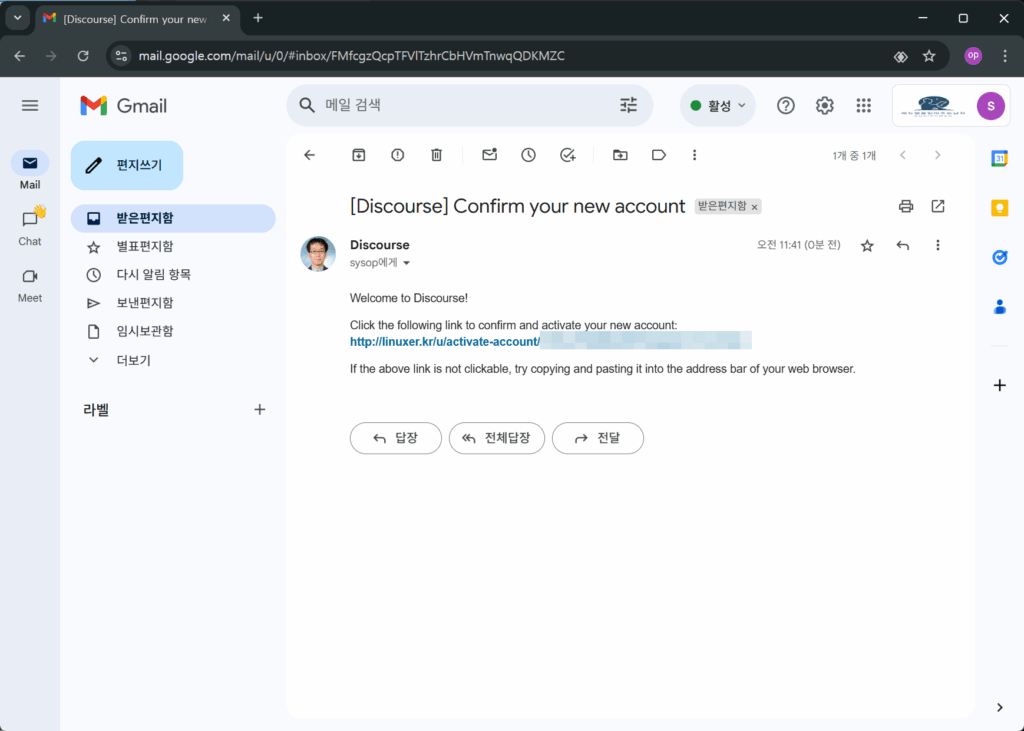The width and height of the screenshot is (1024, 731).
Task: Open the email in a new window
Action: (938, 206)
